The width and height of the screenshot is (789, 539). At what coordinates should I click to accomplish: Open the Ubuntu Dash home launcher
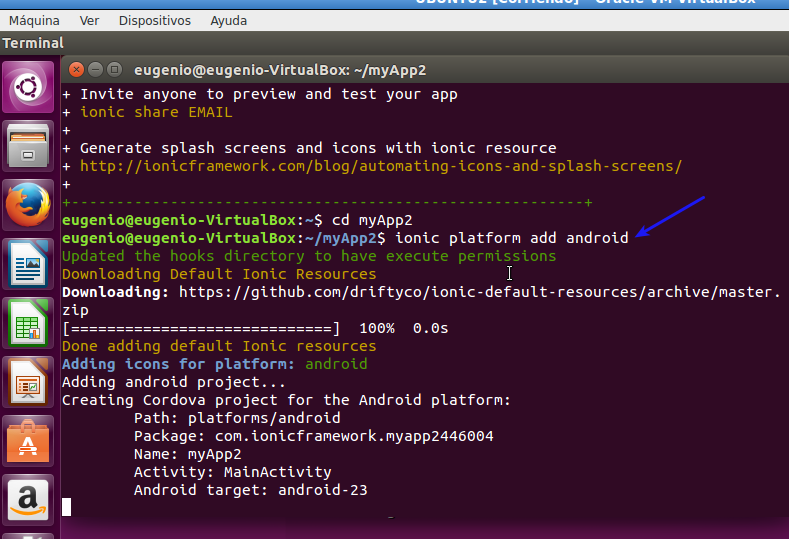click(28, 87)
